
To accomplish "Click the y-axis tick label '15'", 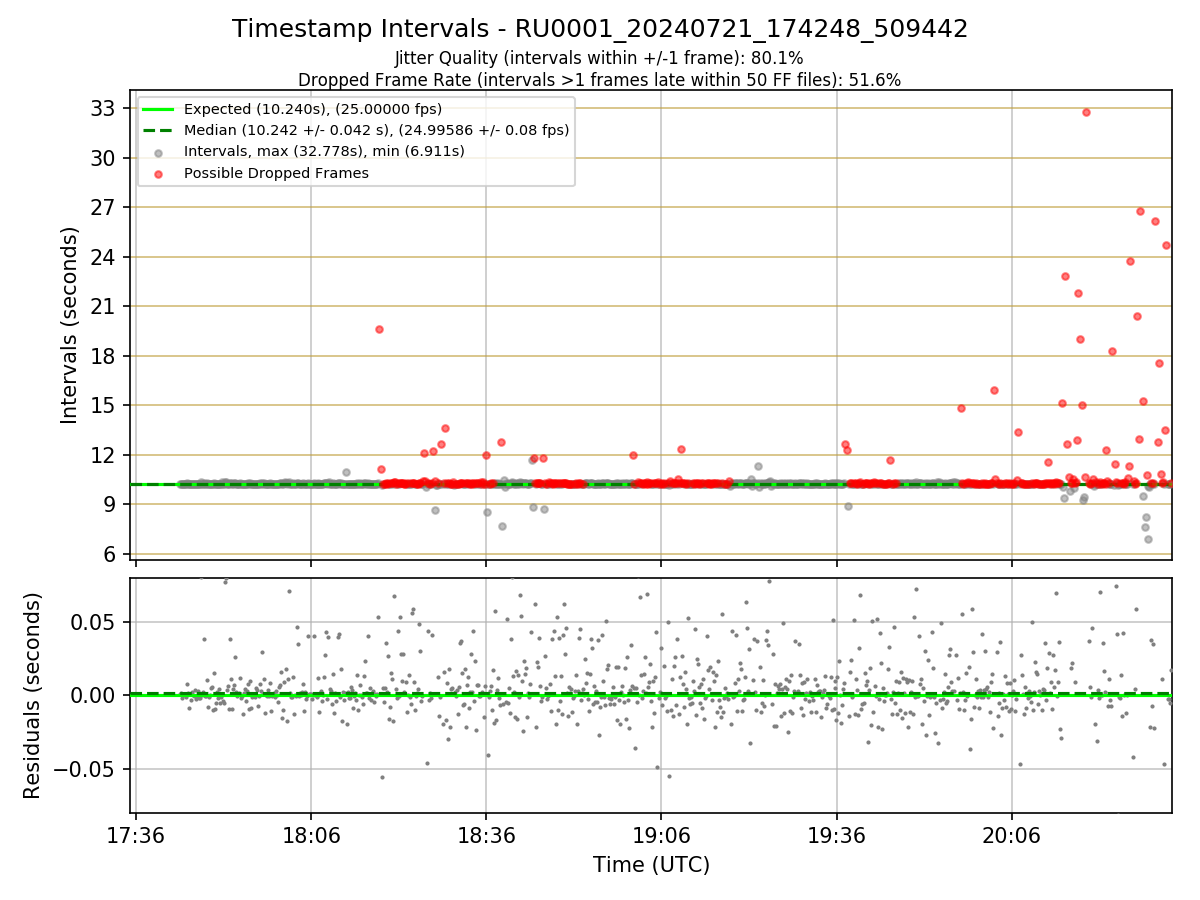I will click(x=103, y=405).
